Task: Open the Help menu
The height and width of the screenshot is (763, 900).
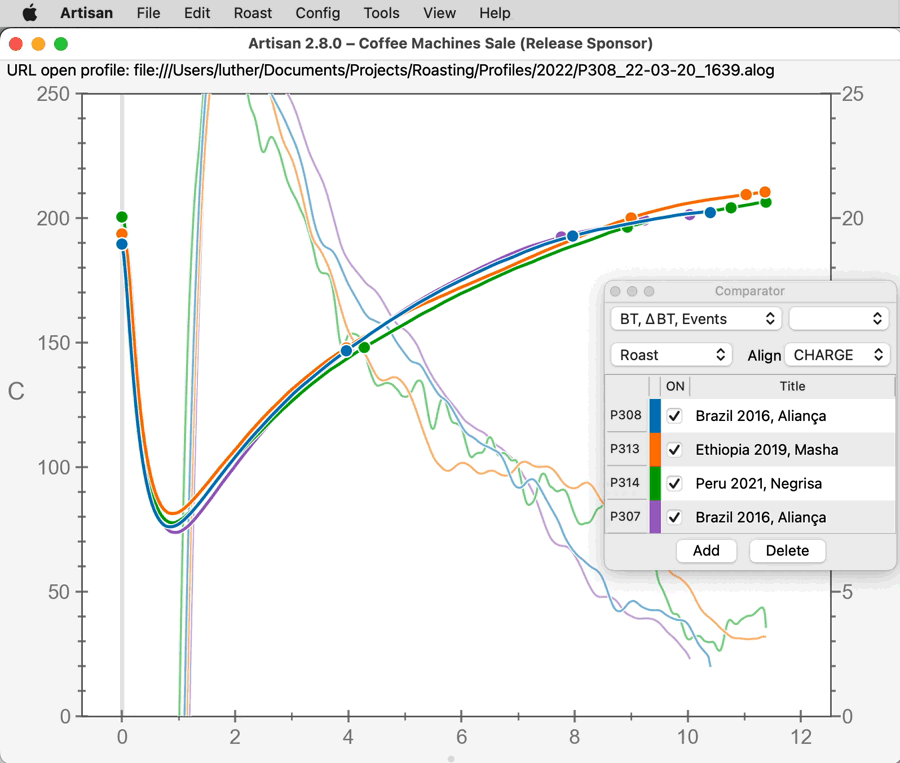Action: [x=495, y=13]
